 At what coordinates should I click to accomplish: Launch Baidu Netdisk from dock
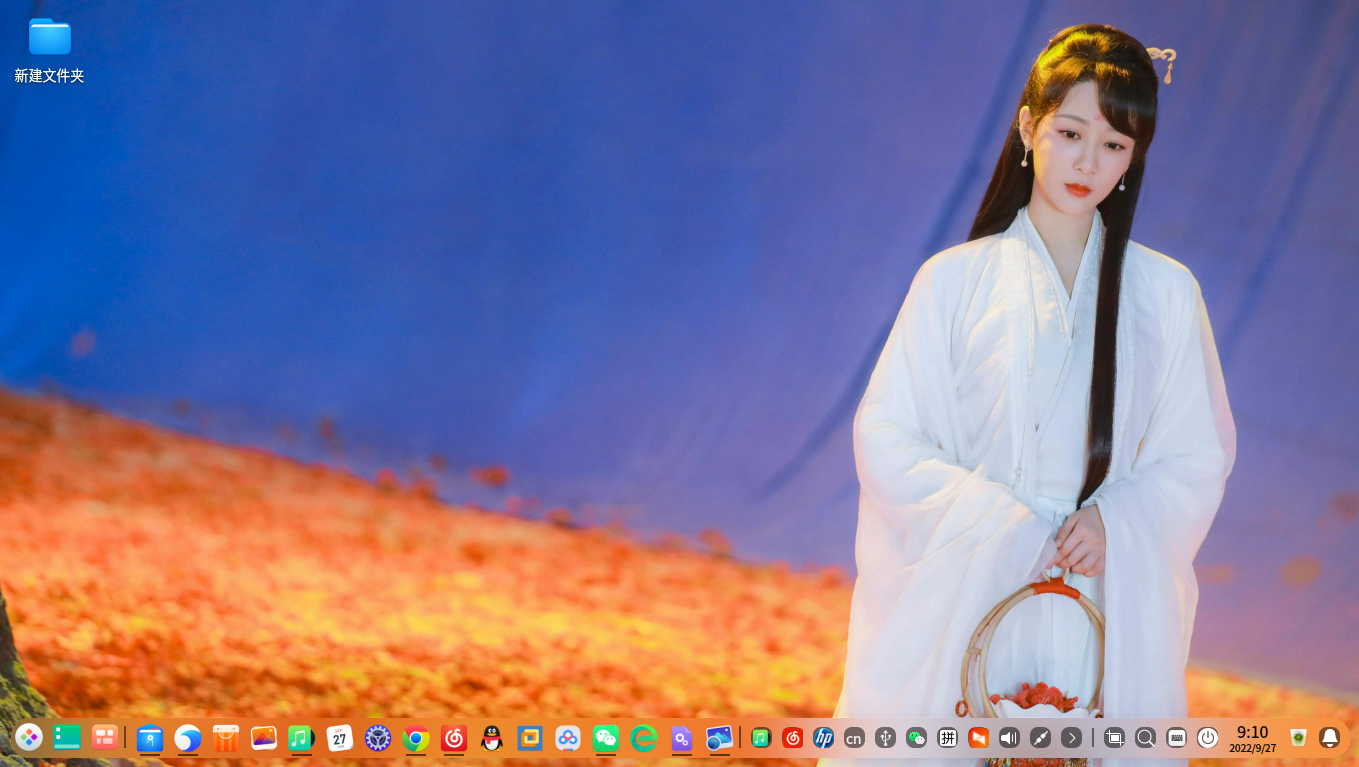[568, 739]
